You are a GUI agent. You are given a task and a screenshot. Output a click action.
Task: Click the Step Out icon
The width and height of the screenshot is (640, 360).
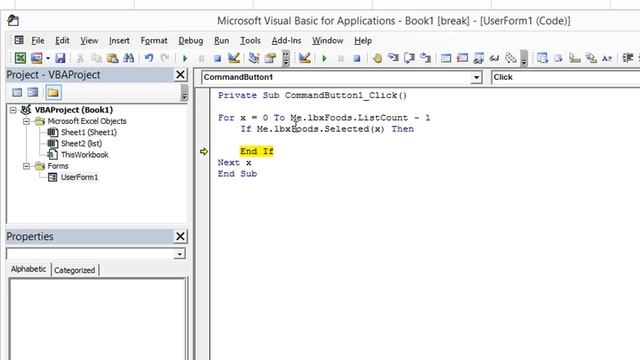pyautogui.click(x=425, y=58)
